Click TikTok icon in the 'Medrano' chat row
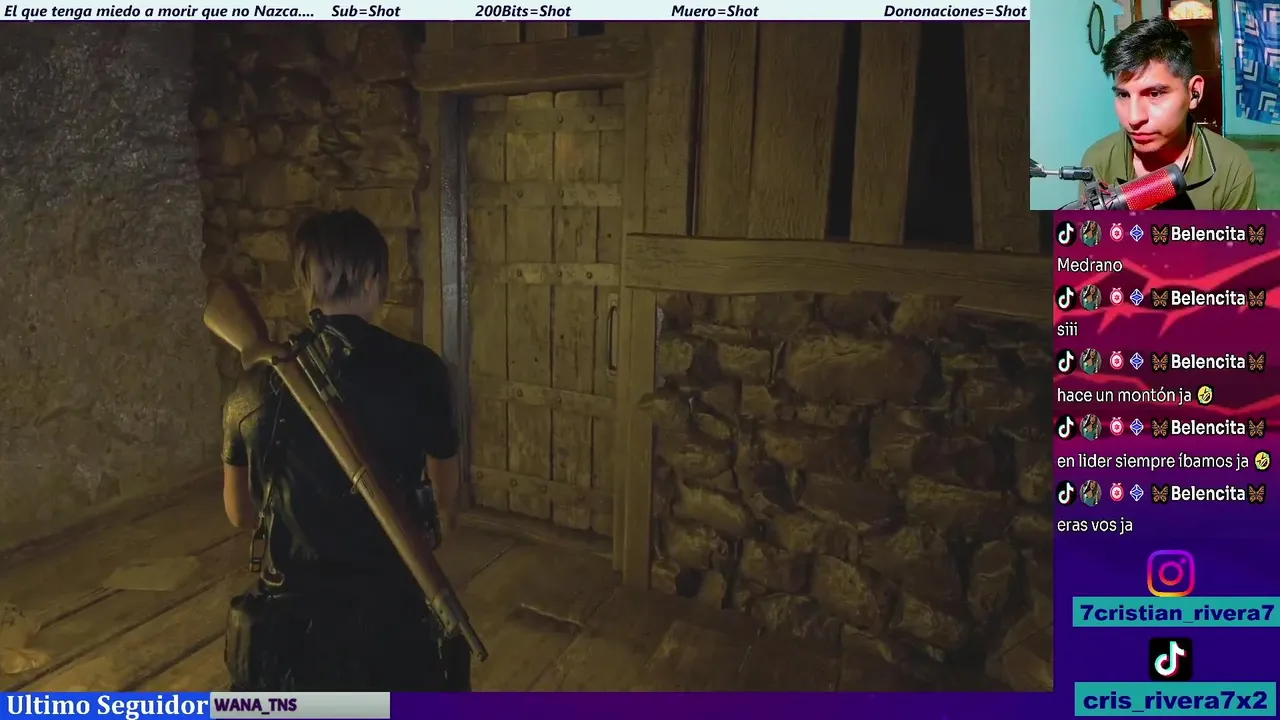Screen dimensions: 1280x720 [1066, 234]
